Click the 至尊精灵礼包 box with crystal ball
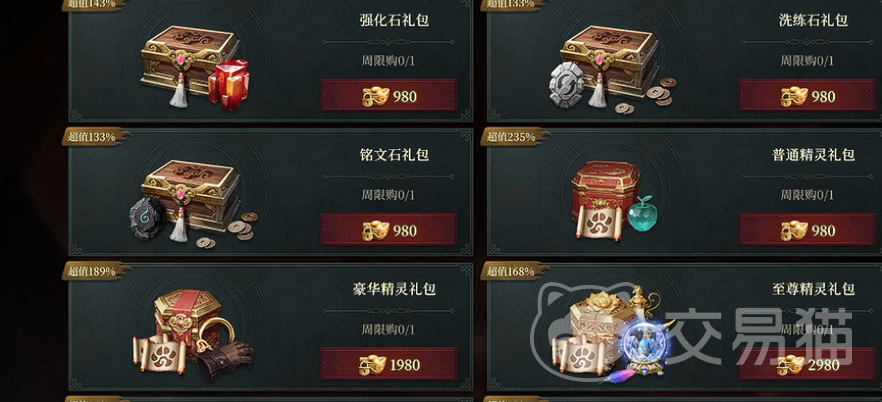This screenshot has height=402, width=882. click(x=614, y=335)
